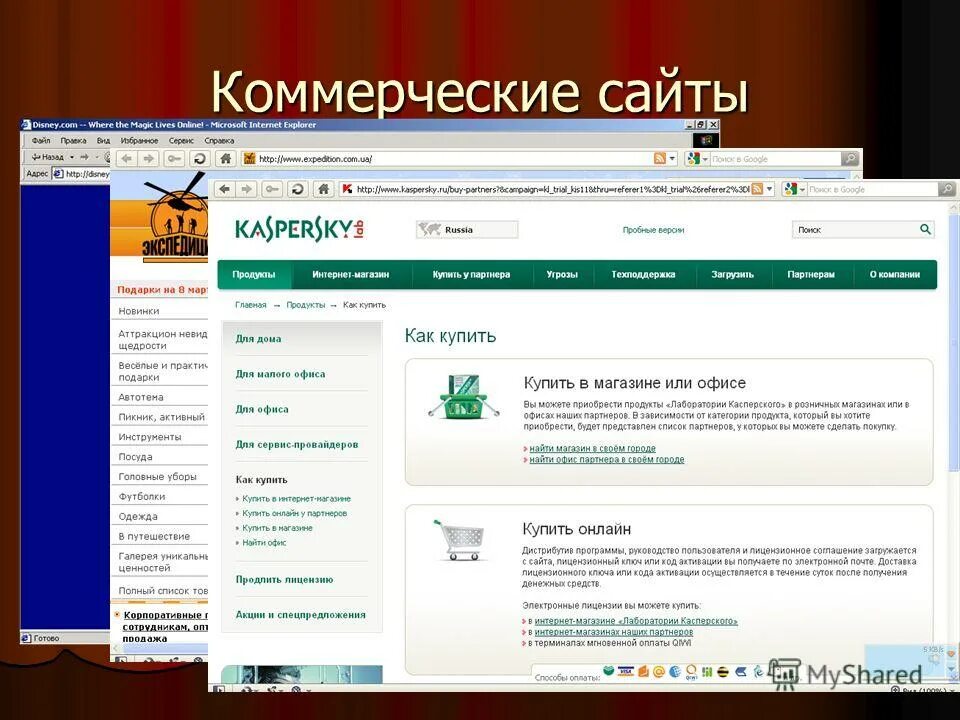Screen dimensions: 960x720
Task: Click search magnifier in Kaspersky browser search box
Action: click(x=947, y=189)
